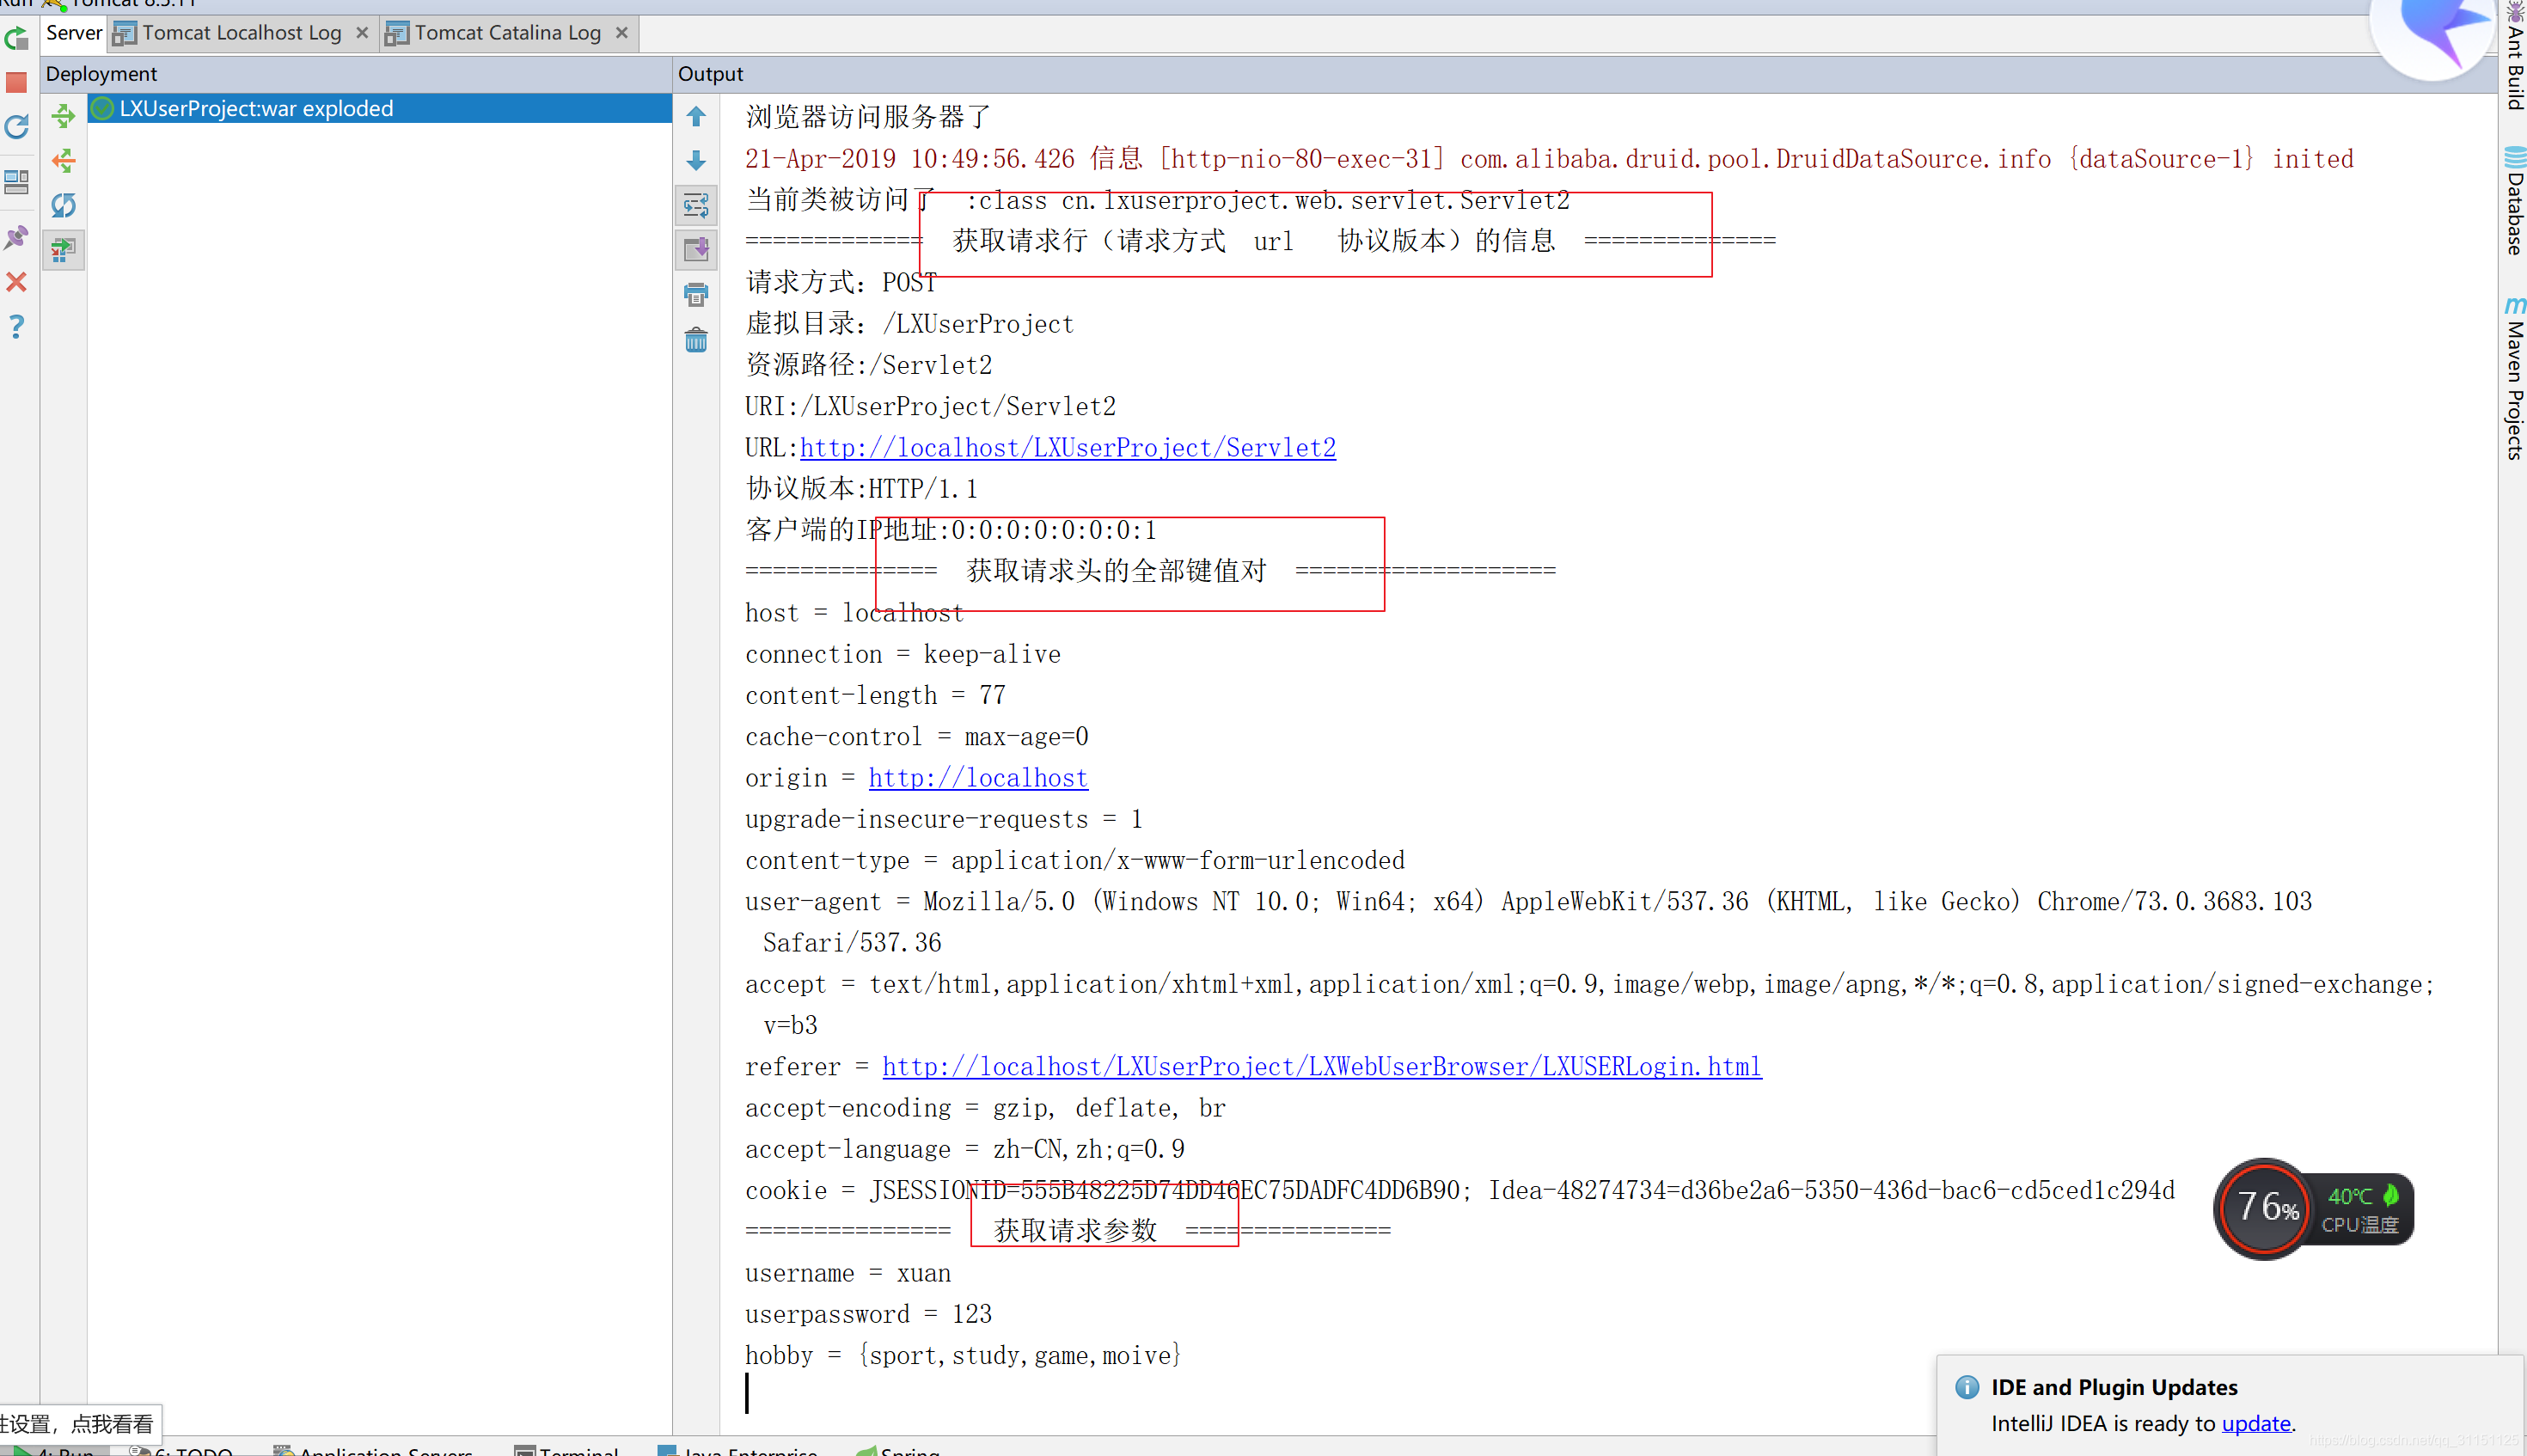Viewport: 2527px width, 1456px height.
Task: Click the Undeploy orange arrow icon
Action: [x=63, y=161]
